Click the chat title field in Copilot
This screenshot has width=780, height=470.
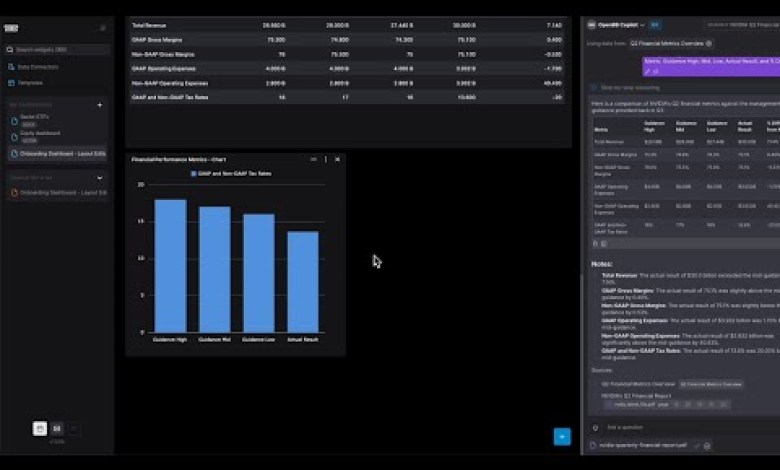(743, 25)
